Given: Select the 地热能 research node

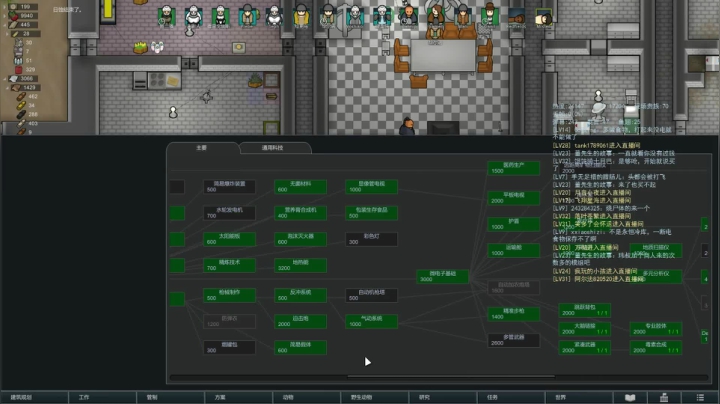Looking at the screenshot, I should (x=300, y=265).
